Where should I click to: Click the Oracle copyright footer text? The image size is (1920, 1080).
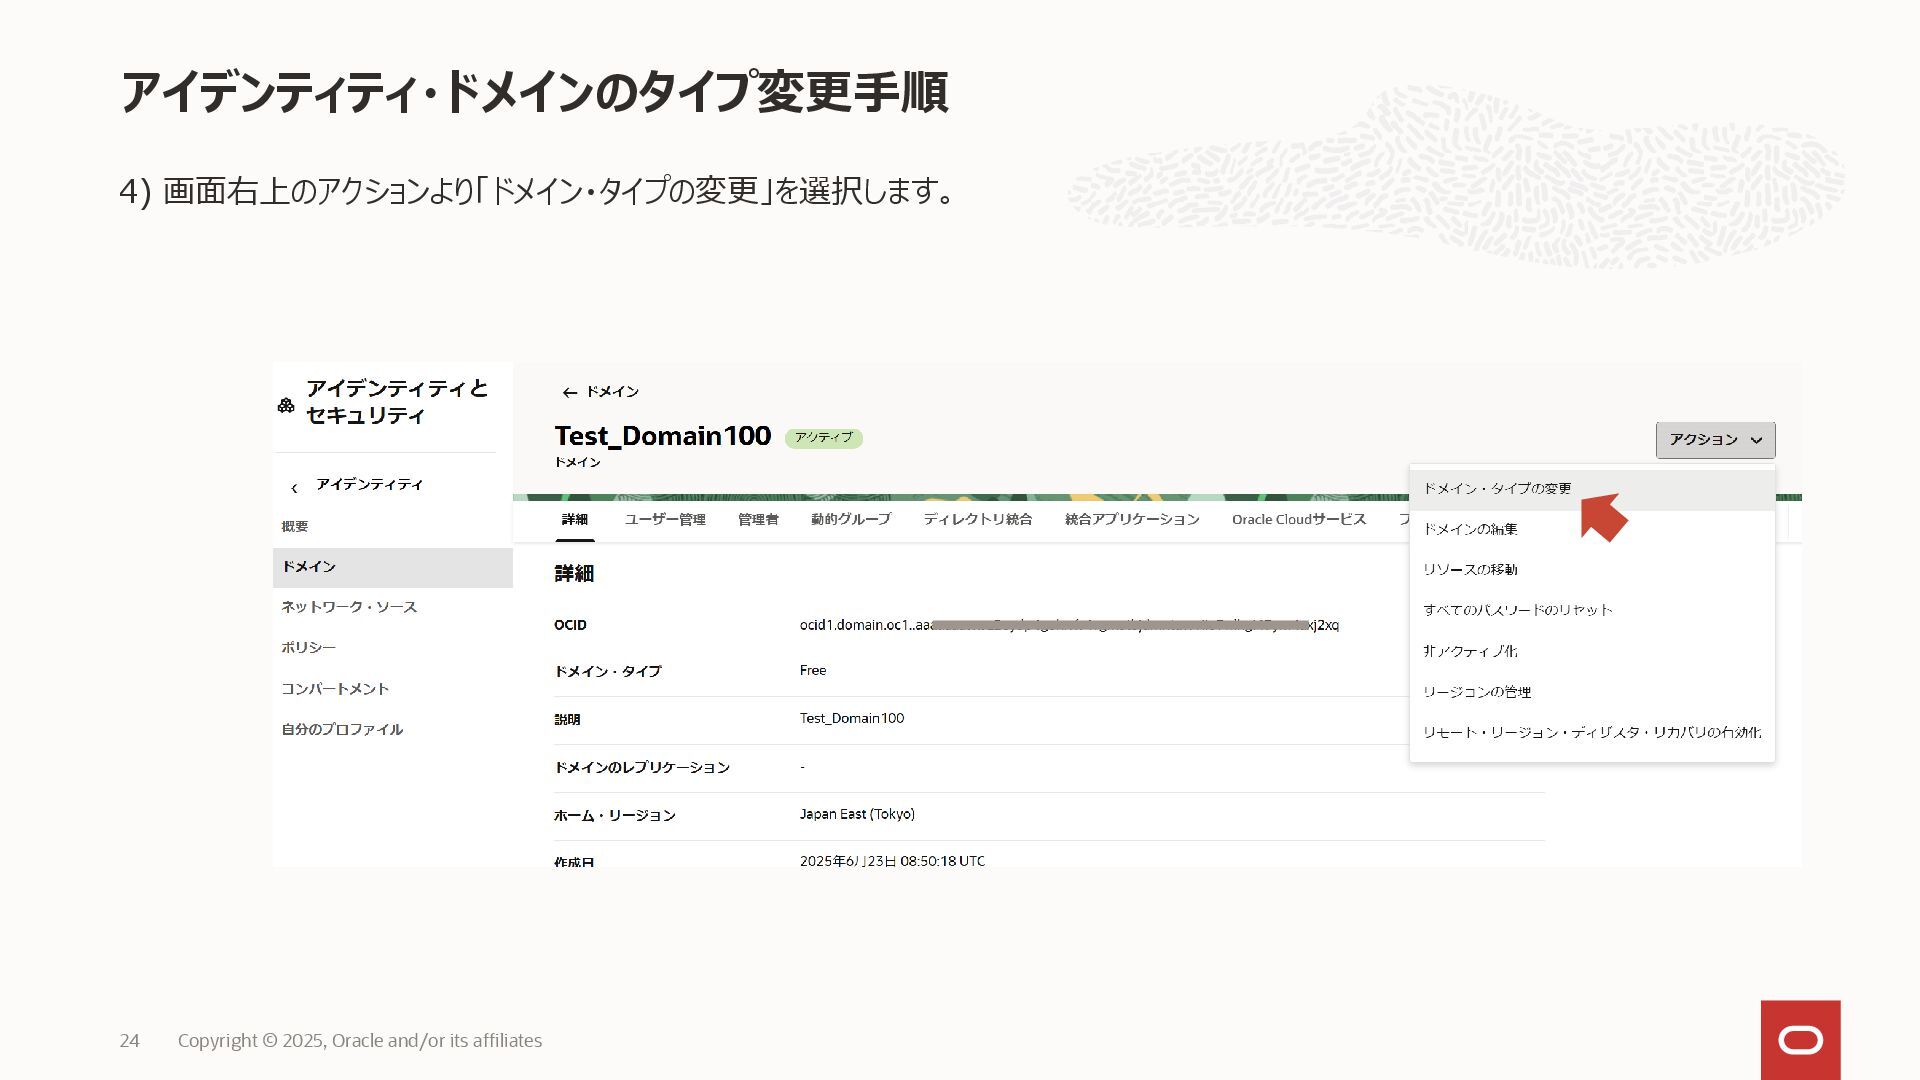click(x=360, y=1041)
